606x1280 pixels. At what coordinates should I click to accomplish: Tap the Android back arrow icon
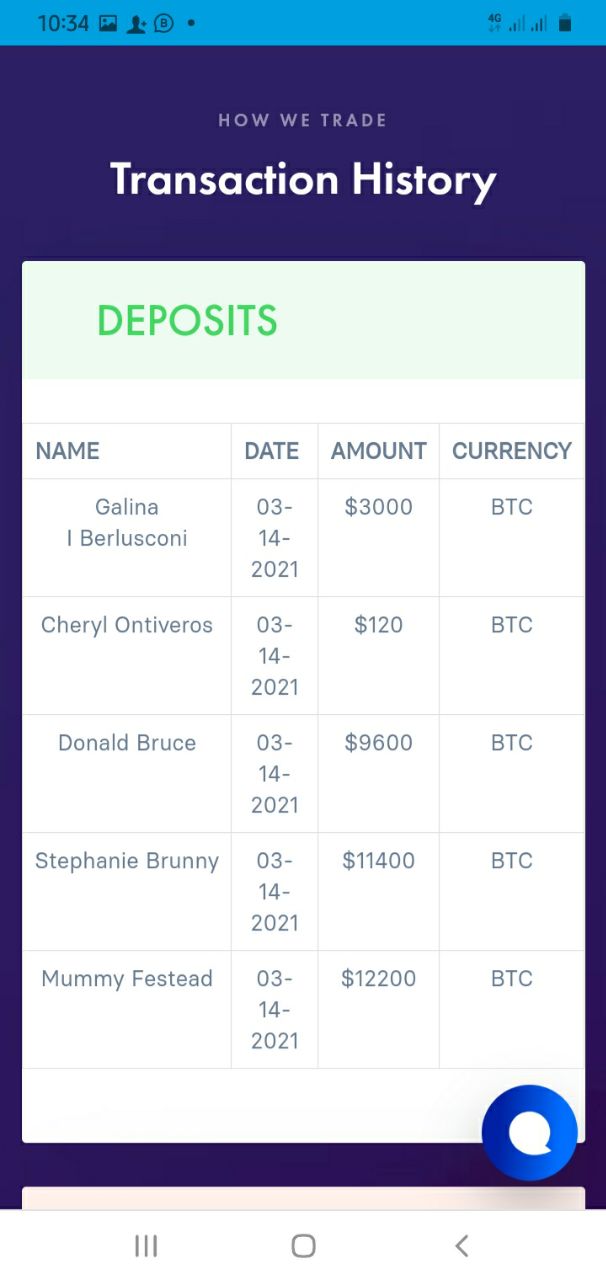pos(461,1245)
